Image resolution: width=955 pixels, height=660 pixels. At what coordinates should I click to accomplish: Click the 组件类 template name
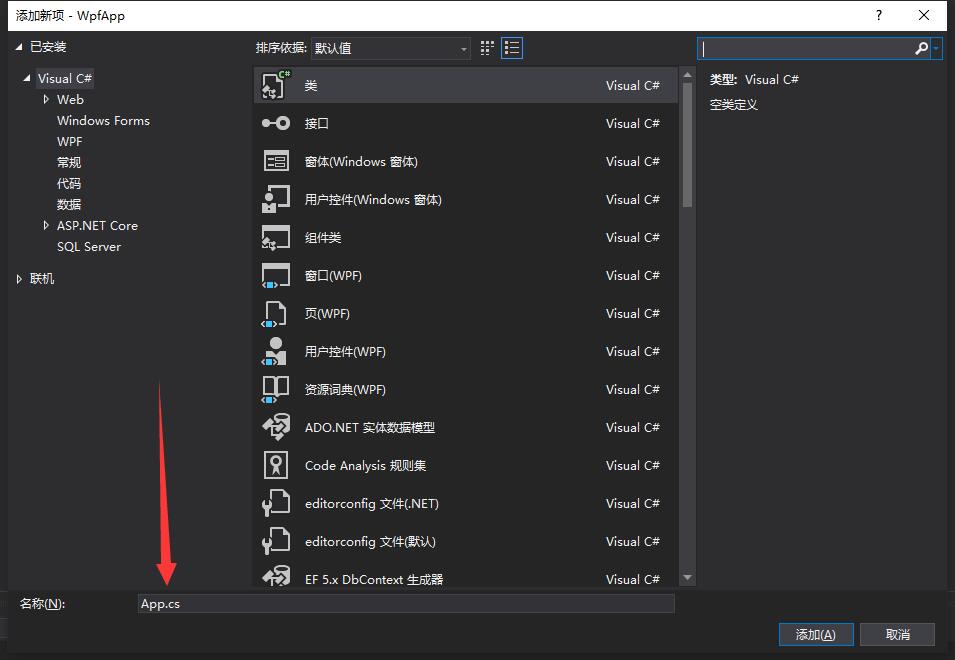pyautogui.click(x=323, y=237)
